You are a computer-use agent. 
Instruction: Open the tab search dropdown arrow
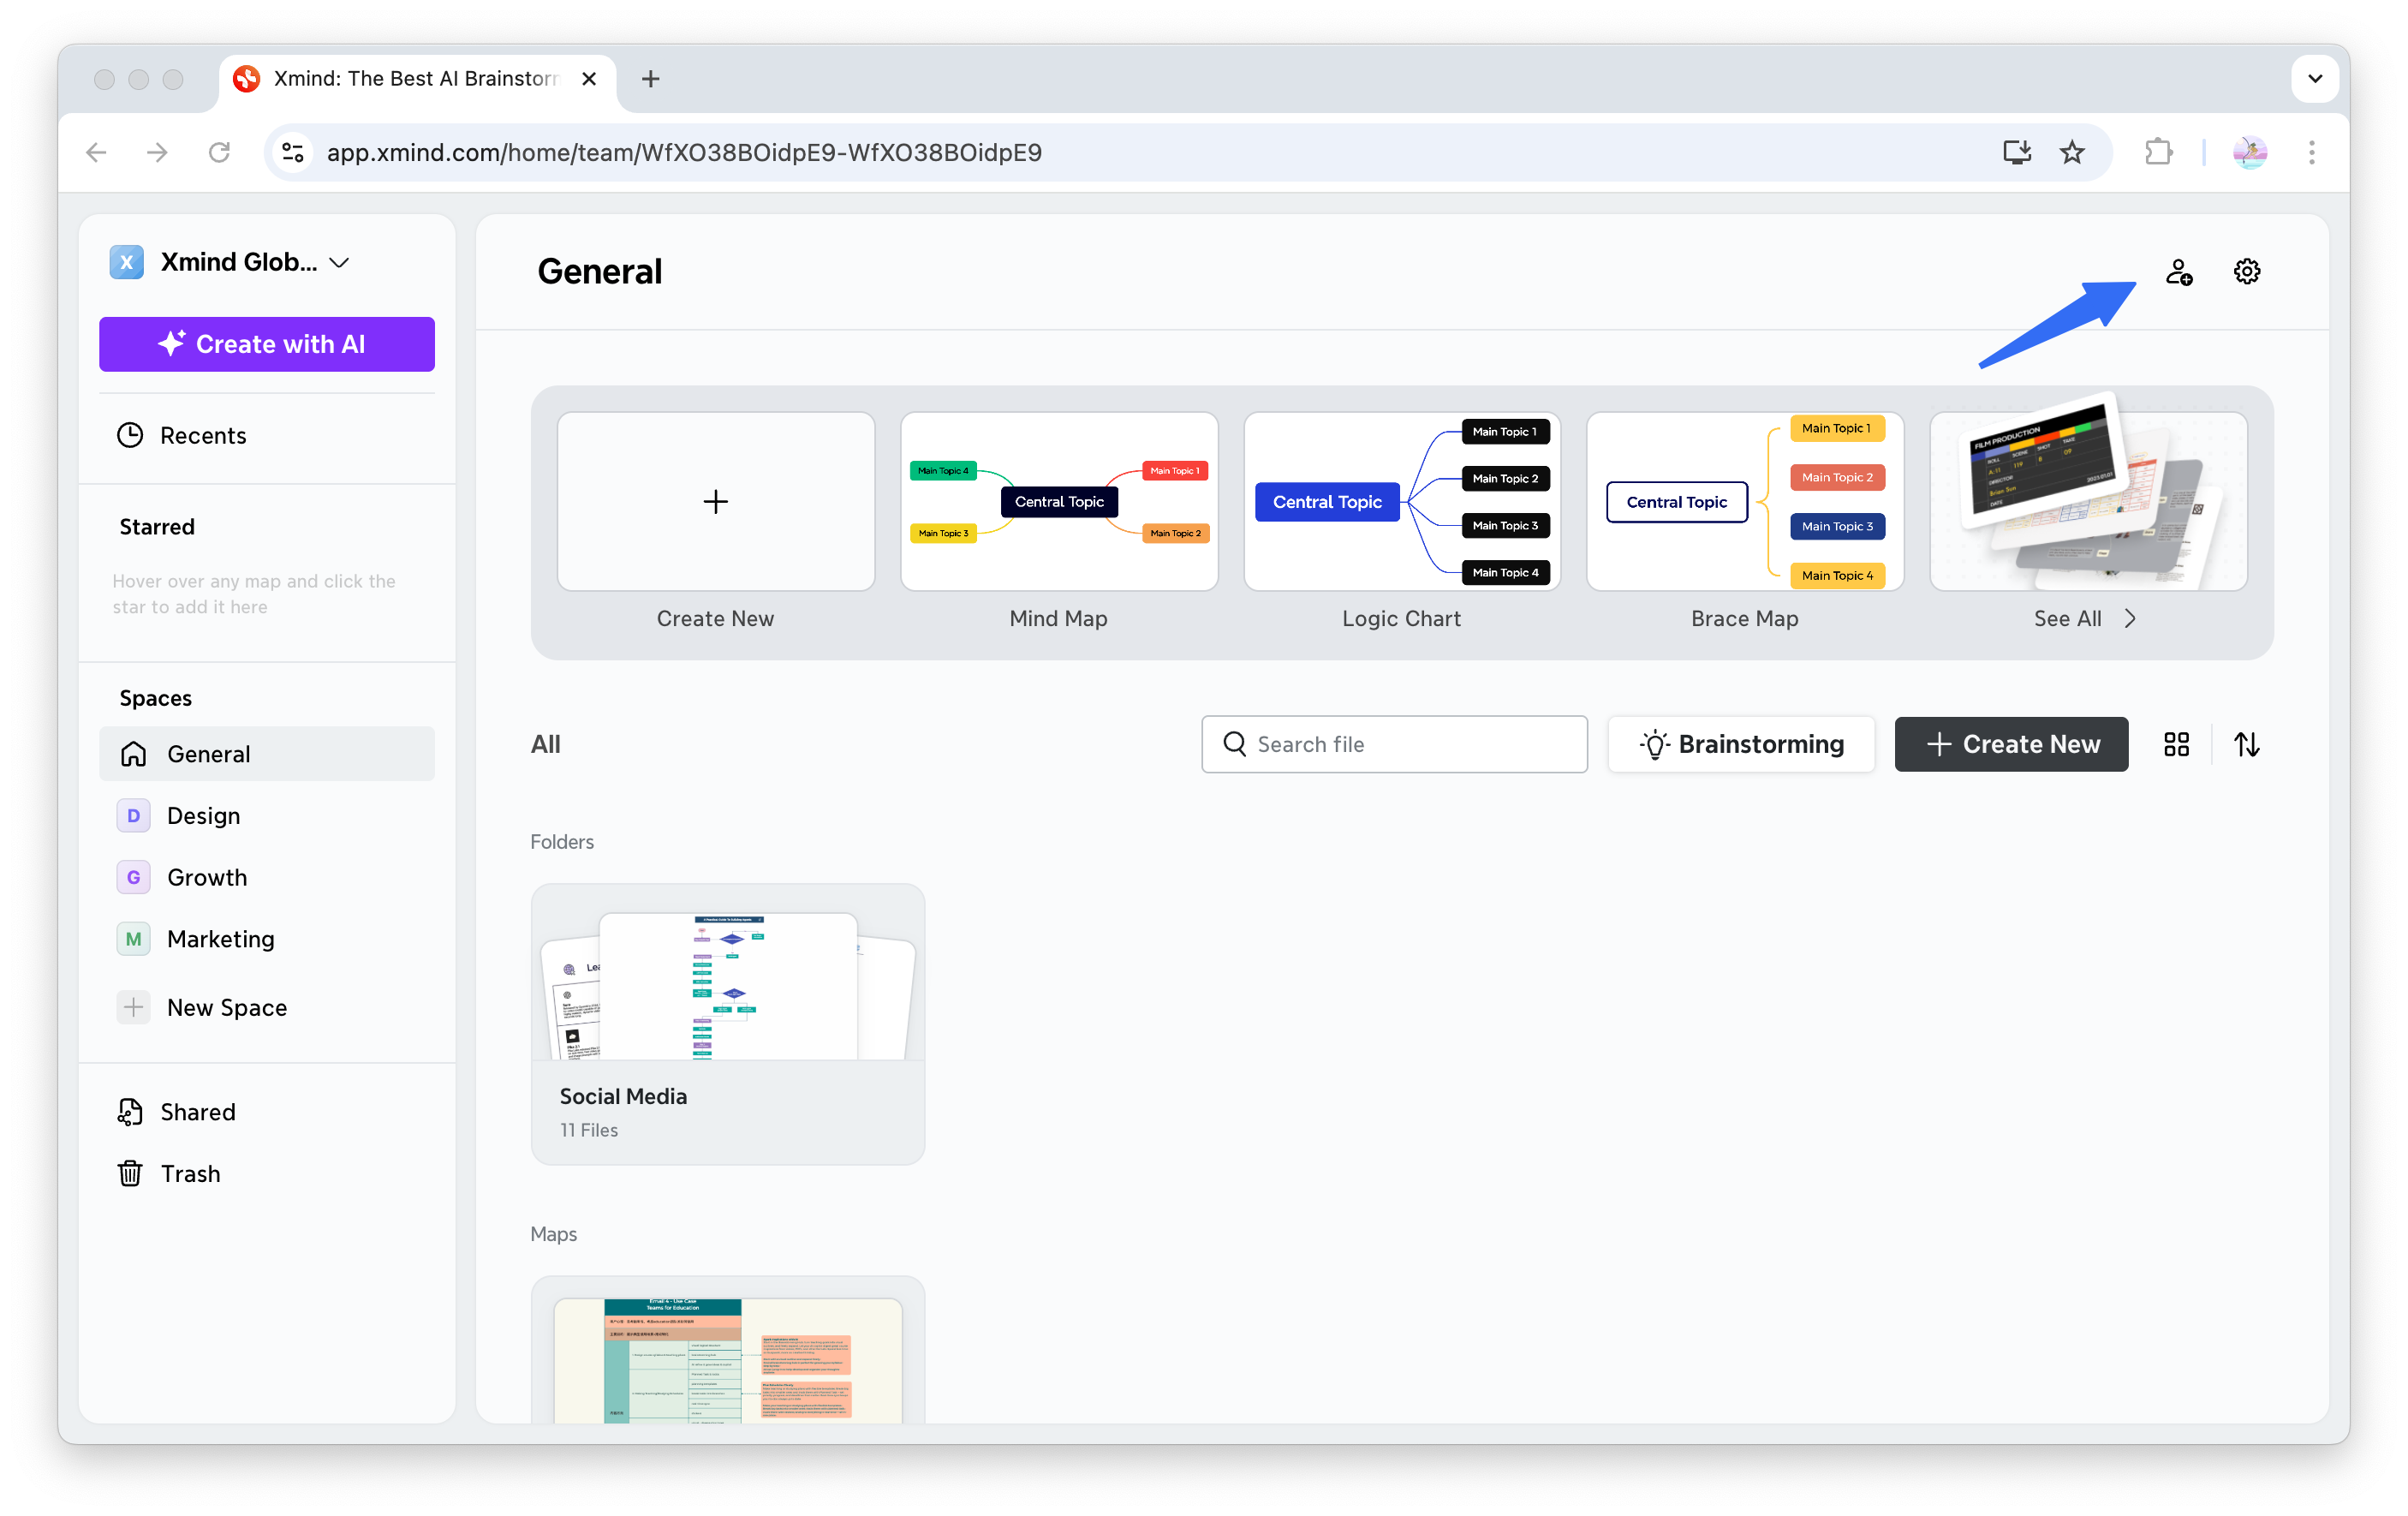2314,79
